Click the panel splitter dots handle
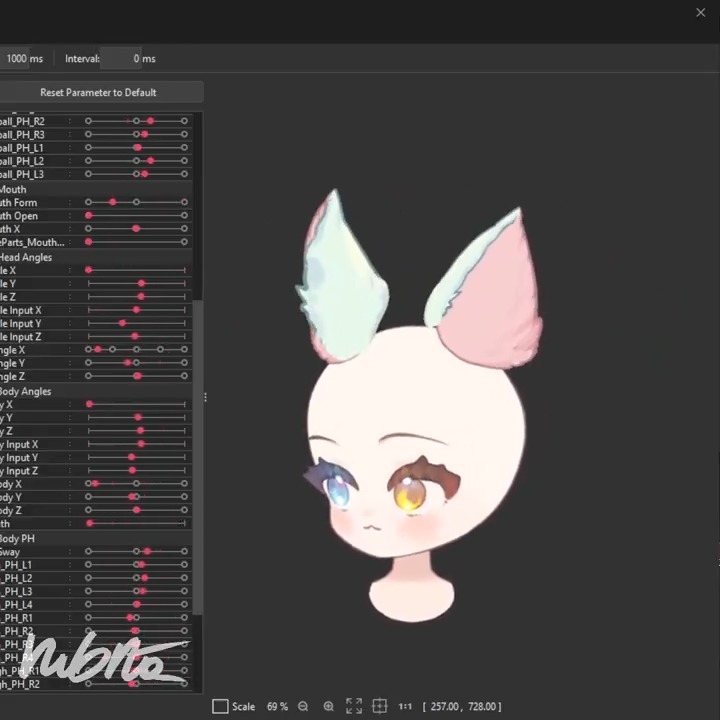The width and height of the screenshot is (720, 720). coord(205,397)
